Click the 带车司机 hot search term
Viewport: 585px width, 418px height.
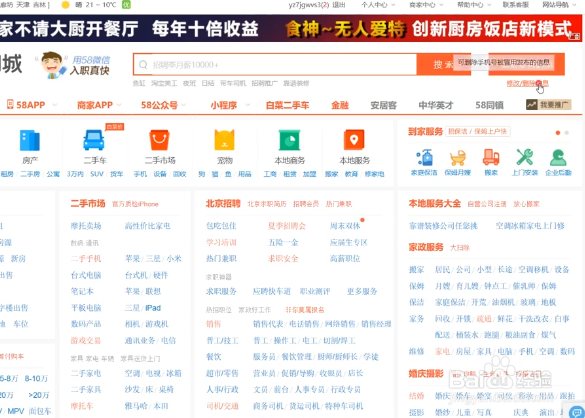pyautogui.click(x=233, y=83)
